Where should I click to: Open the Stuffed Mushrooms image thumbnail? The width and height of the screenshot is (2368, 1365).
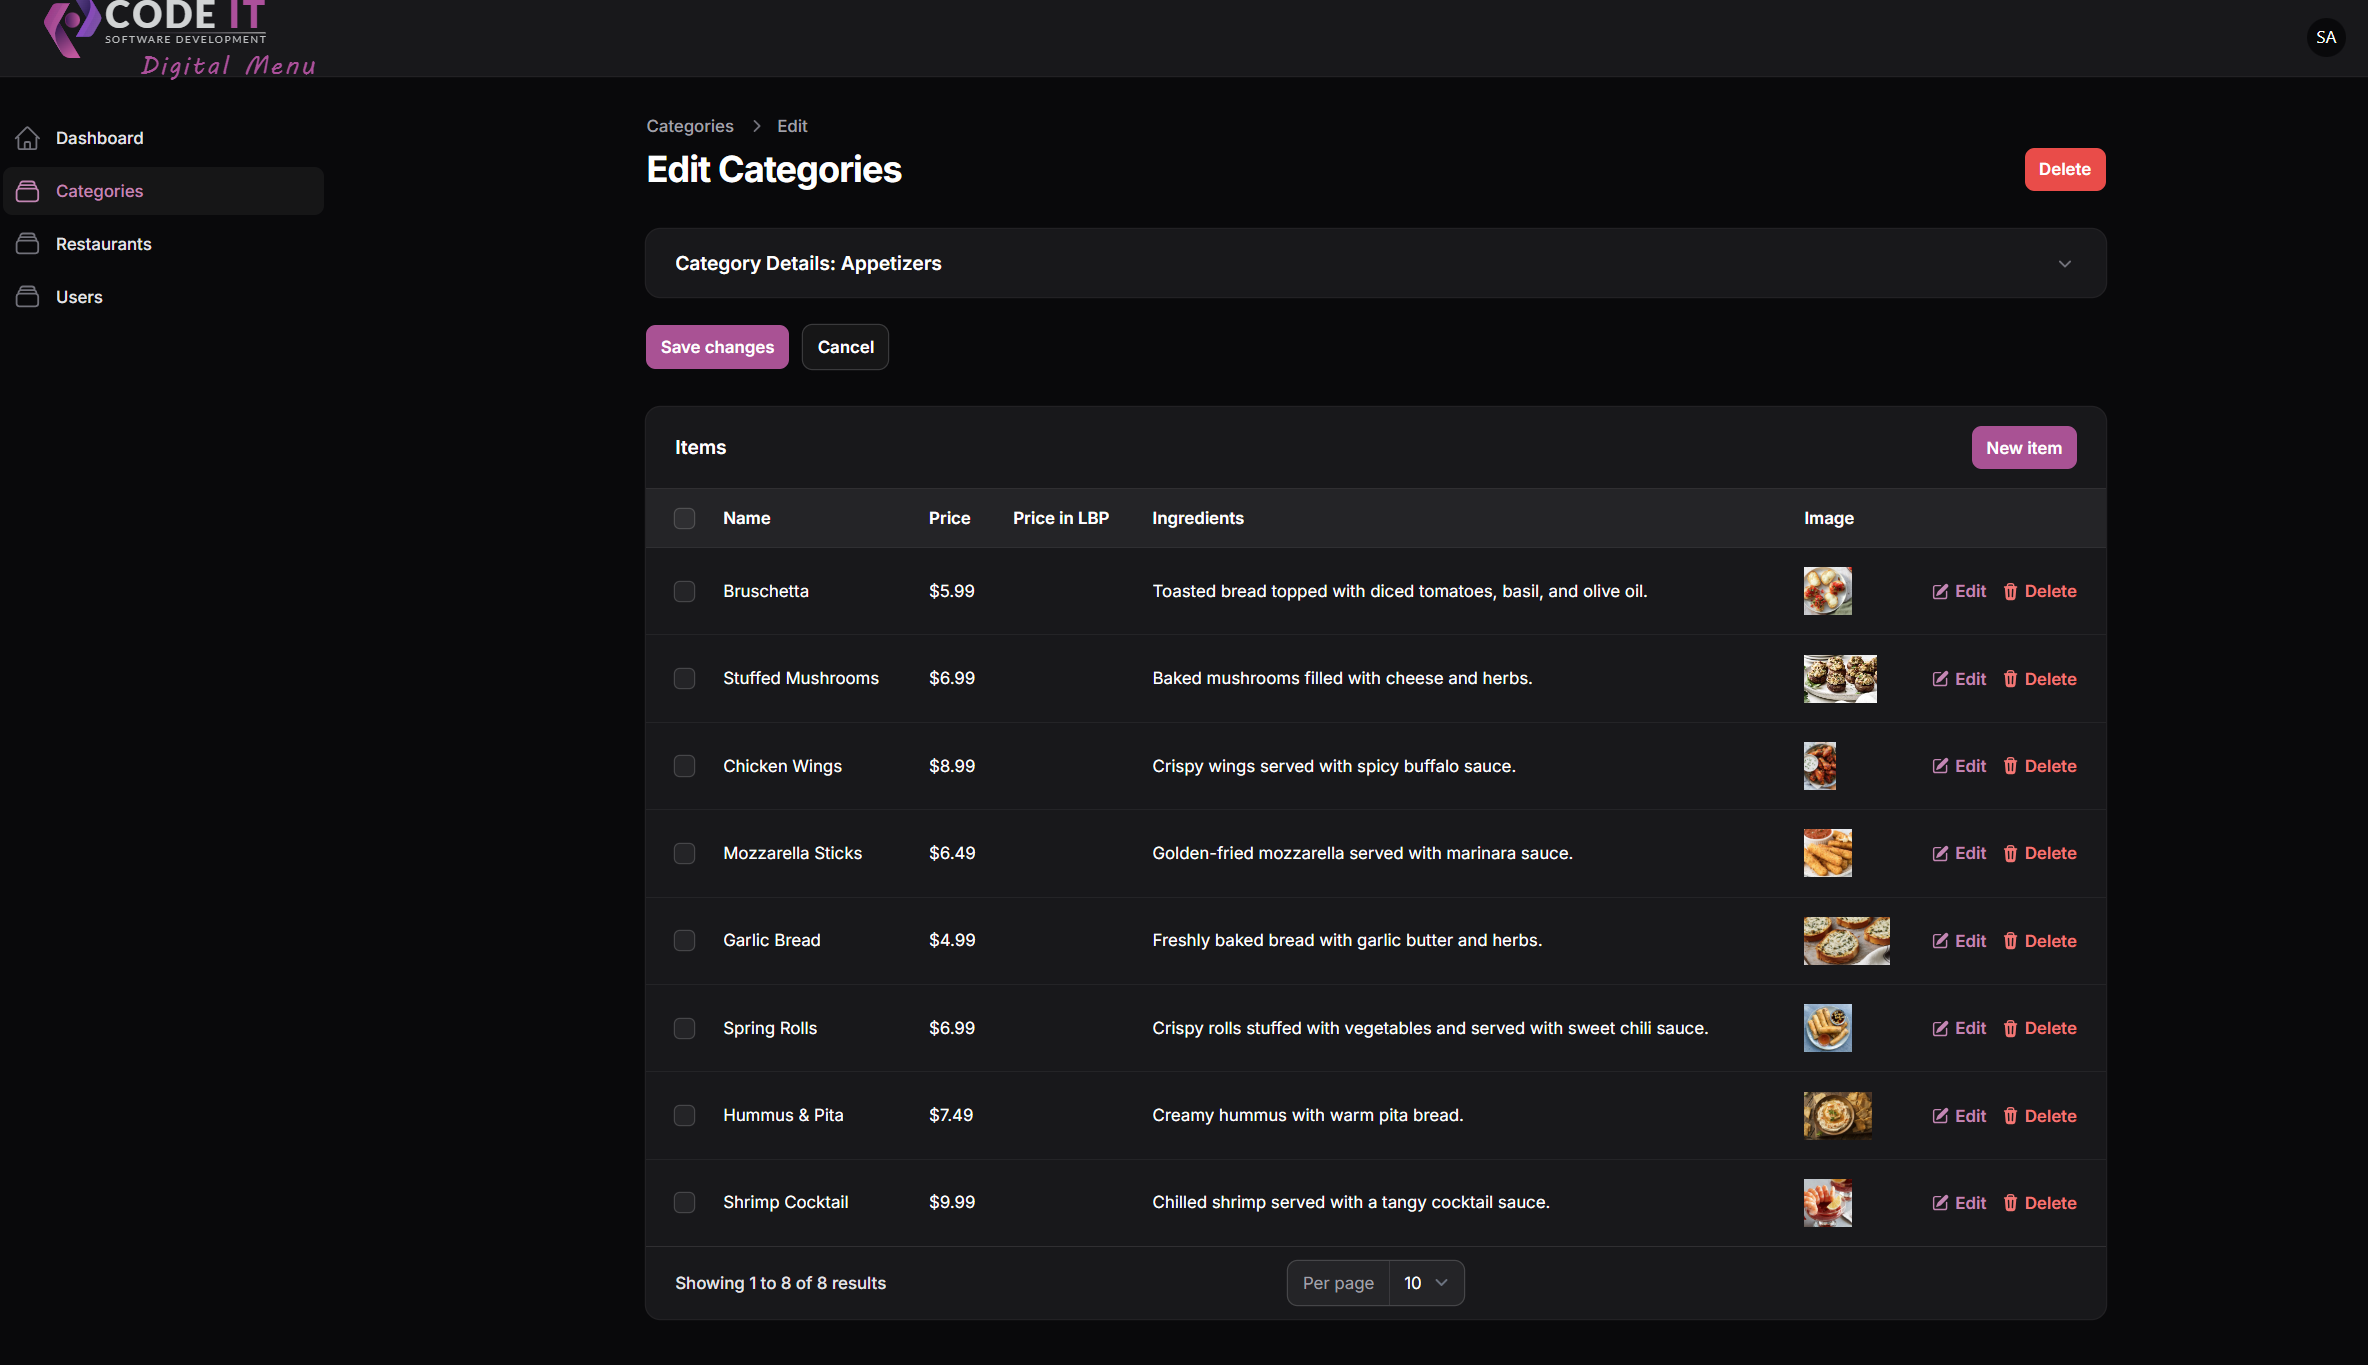pyautogui.click(x=1840, y=679)
